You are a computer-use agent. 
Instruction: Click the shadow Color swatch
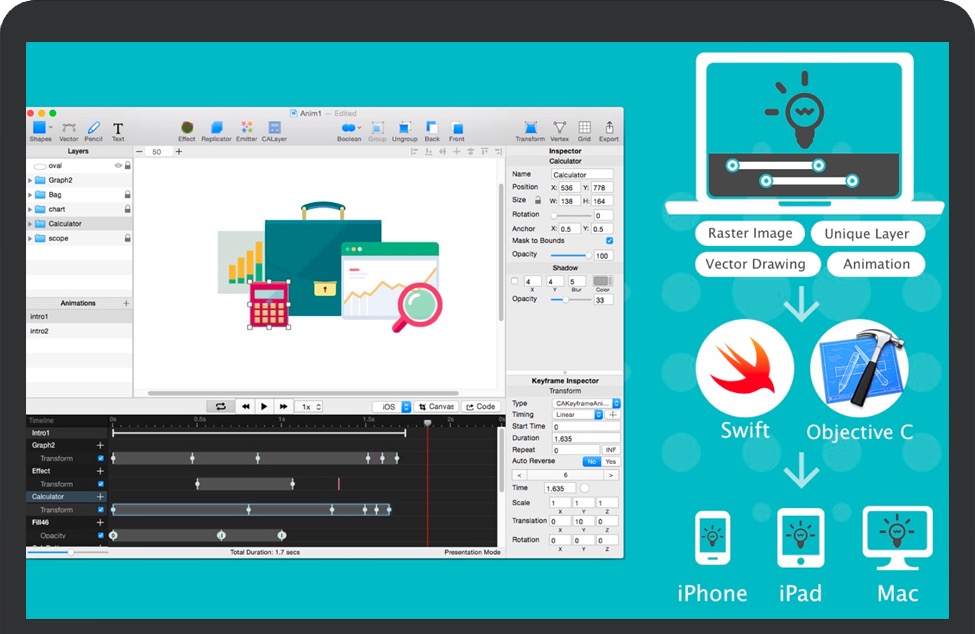(x=601, y=282)
